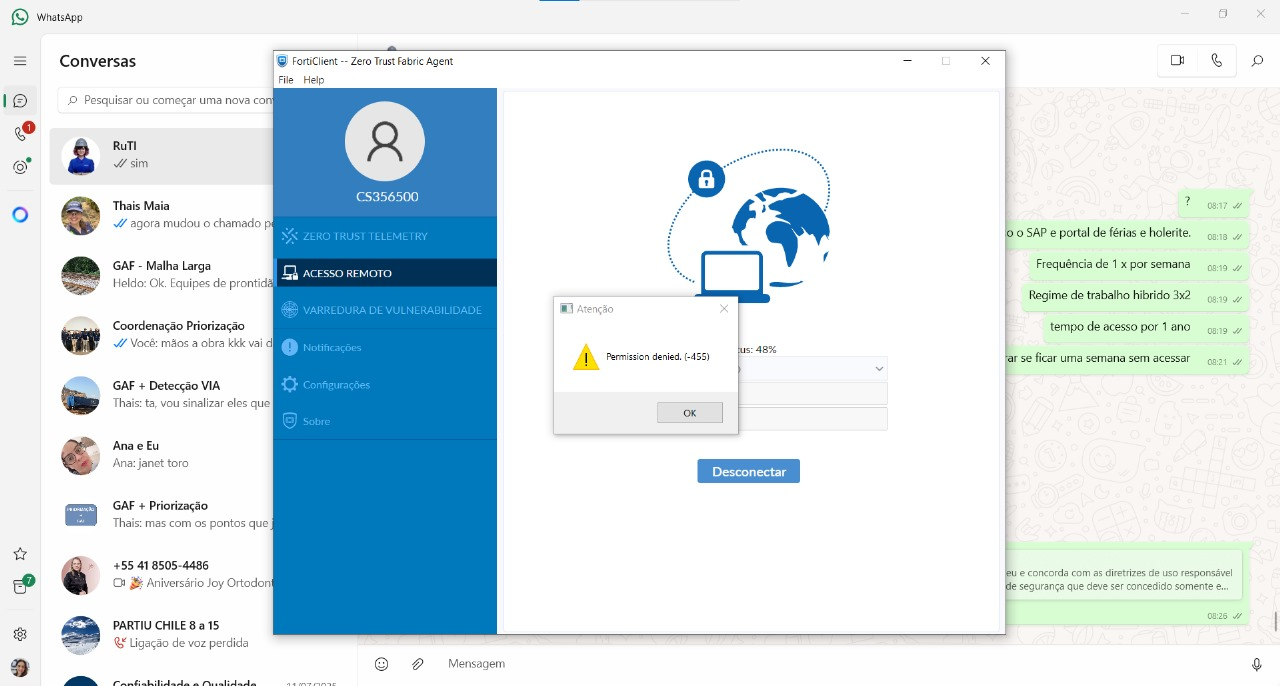The image size is (1280, 686).
Task: Click the Notificações exclamation icon
Action: tap(290, 347)
